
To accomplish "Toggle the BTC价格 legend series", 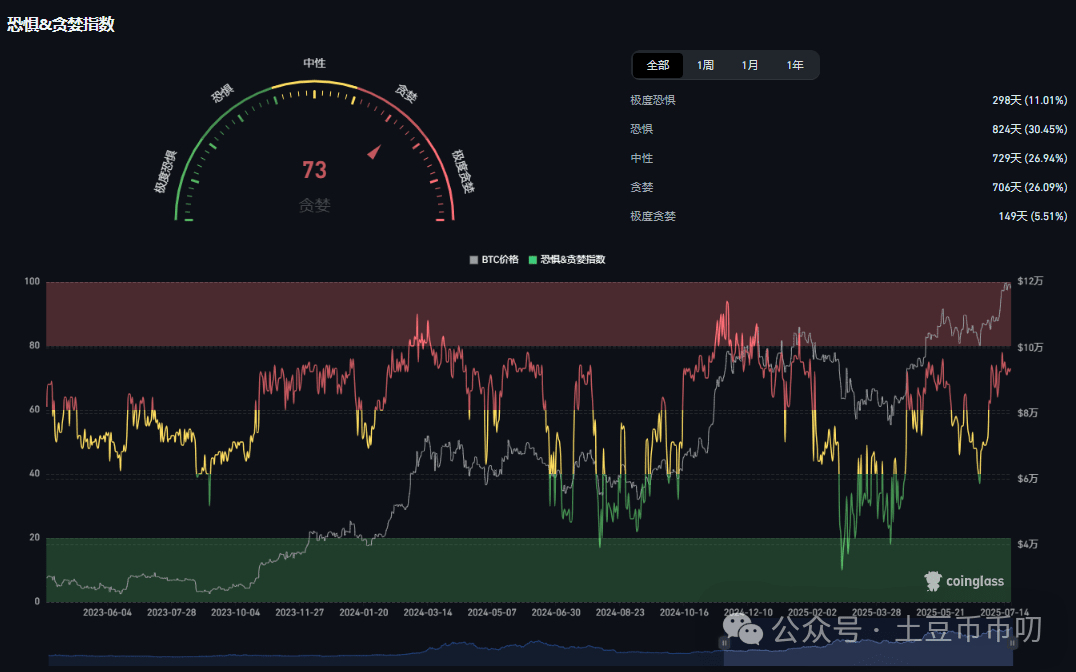I will click(494, 259).
